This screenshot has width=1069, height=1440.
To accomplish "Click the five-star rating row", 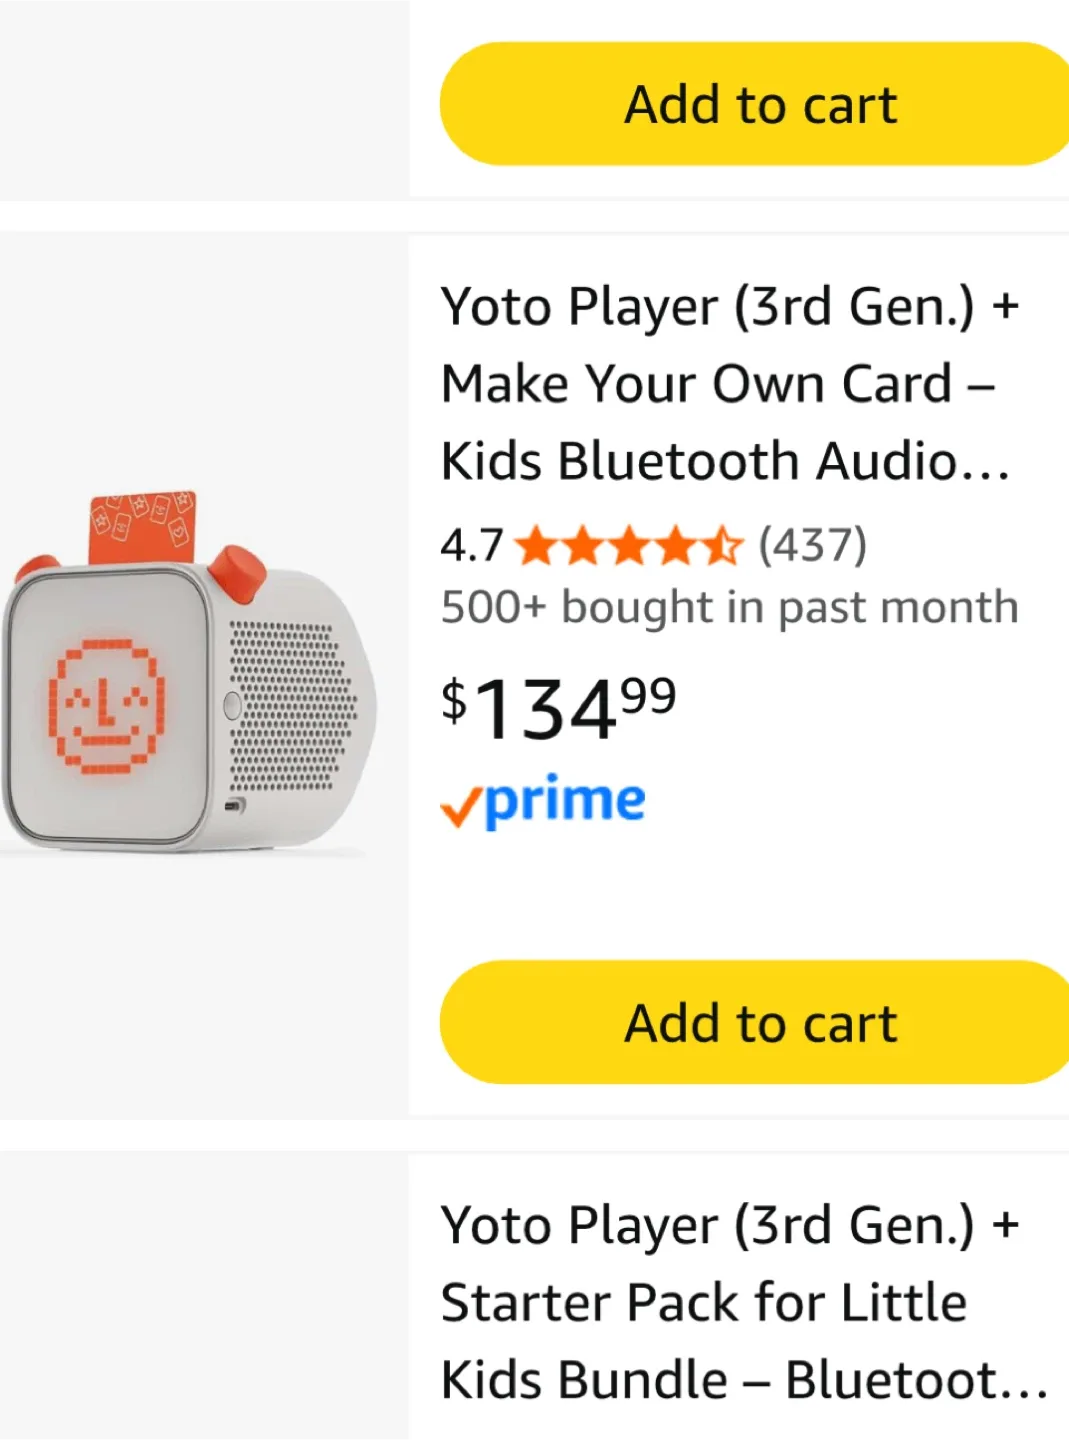I will coord(629,546).
